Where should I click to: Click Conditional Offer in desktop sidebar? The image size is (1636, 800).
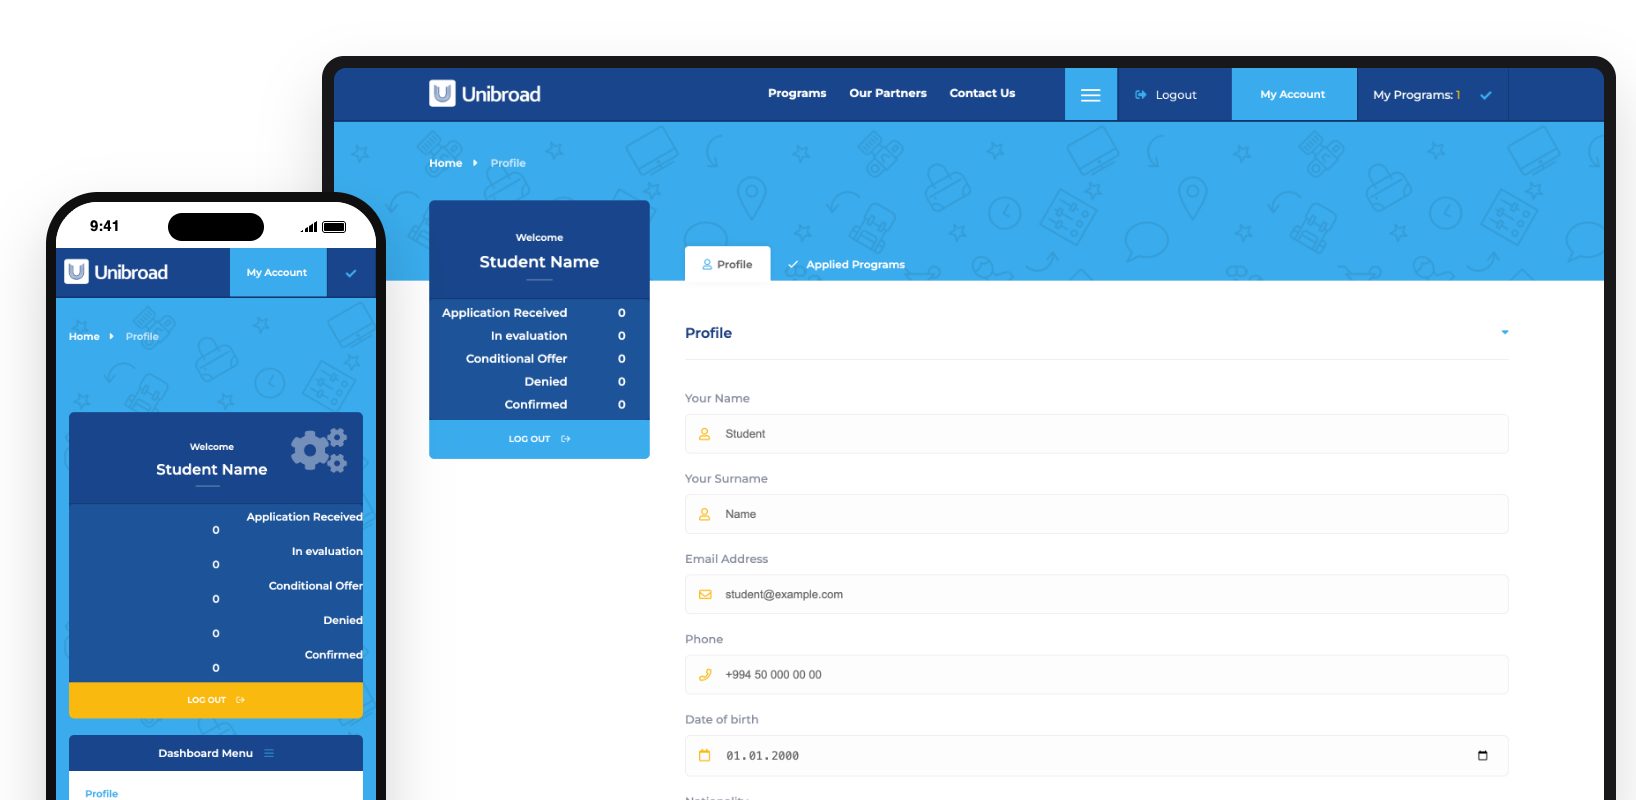coord(516,359)
